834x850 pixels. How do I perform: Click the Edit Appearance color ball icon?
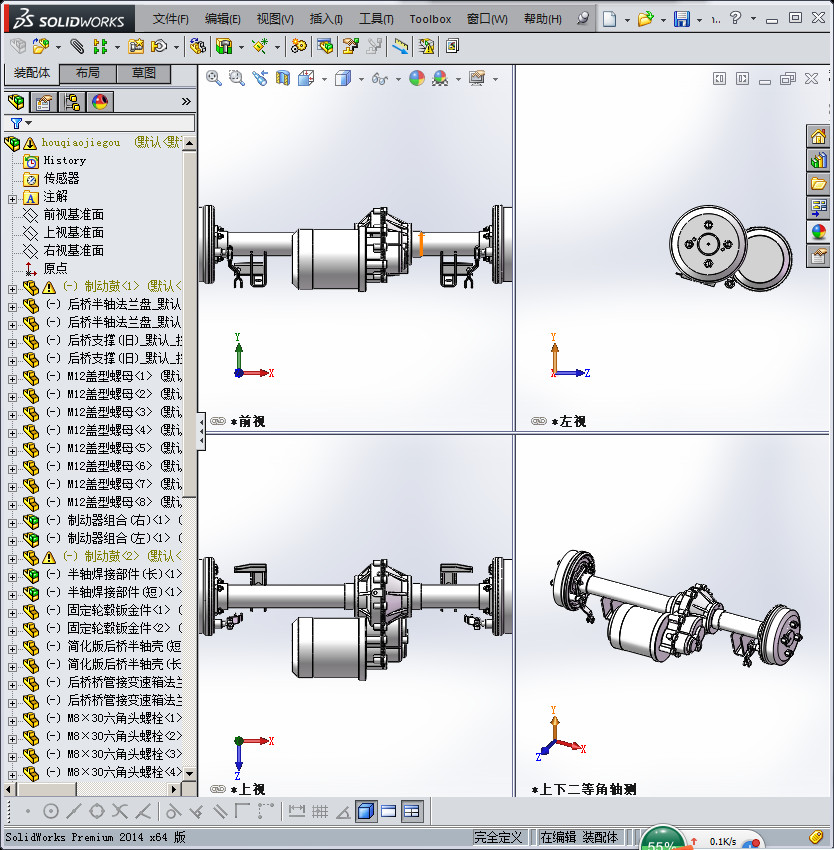click(416, 79)
